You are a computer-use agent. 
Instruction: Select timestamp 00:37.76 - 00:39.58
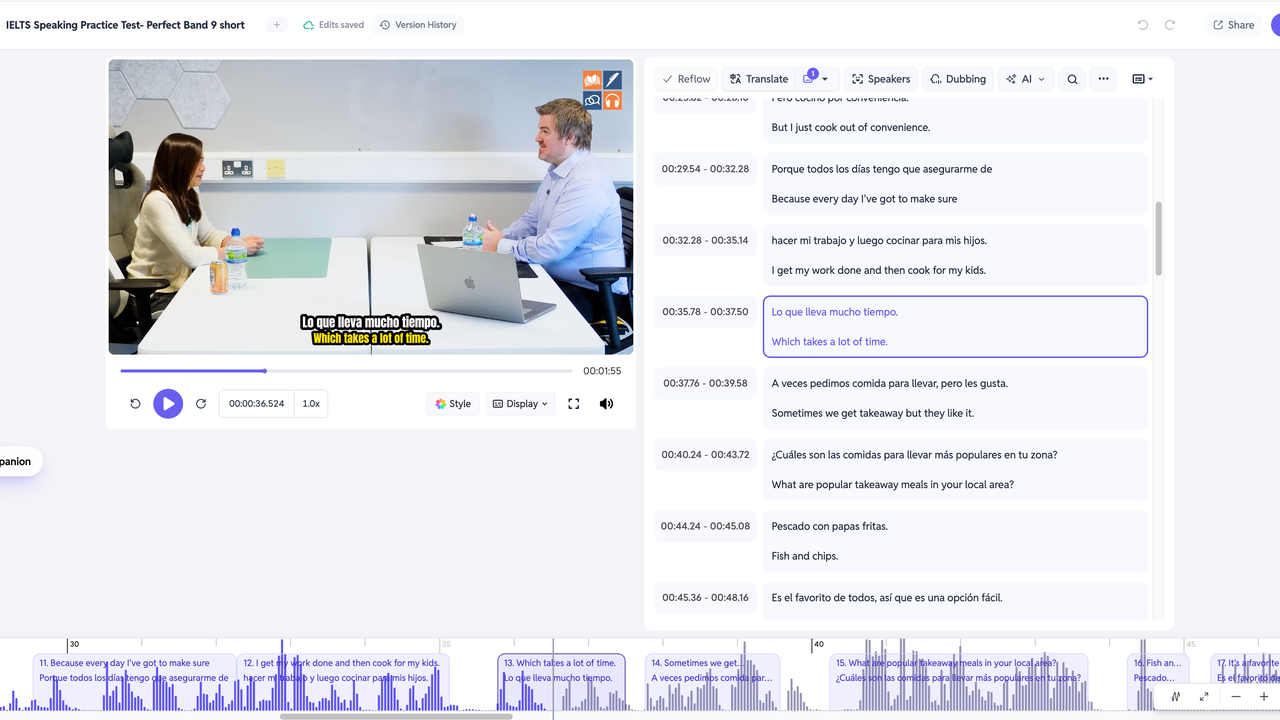tap(705, 383)
